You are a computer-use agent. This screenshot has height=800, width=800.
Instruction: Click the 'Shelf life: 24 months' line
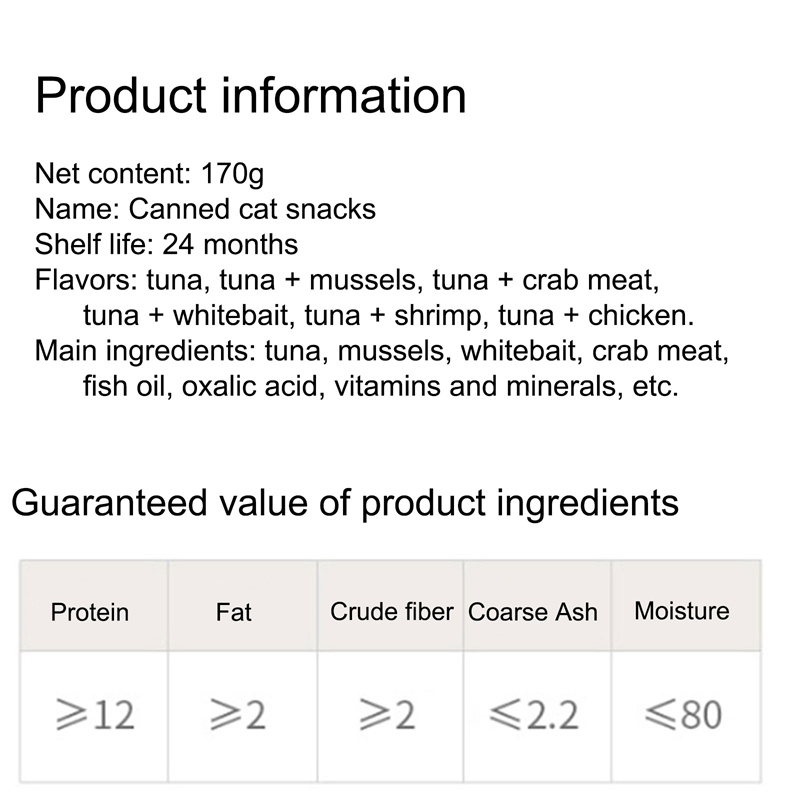pos(166,244)
